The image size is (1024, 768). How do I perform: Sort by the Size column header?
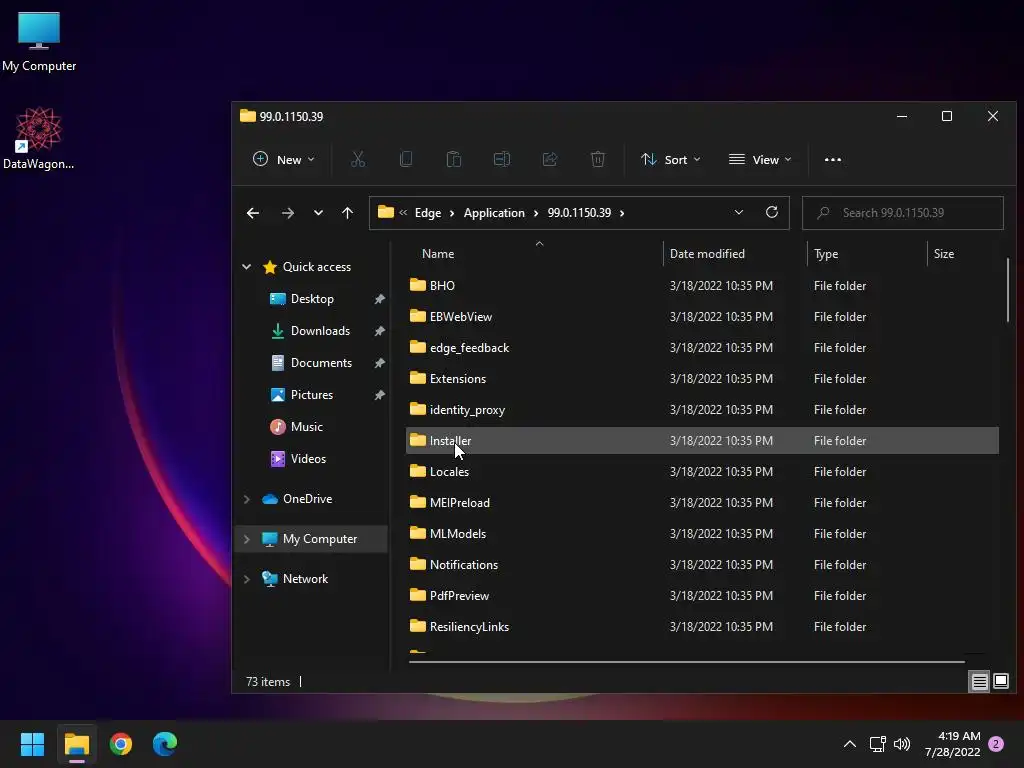point(944,254)
